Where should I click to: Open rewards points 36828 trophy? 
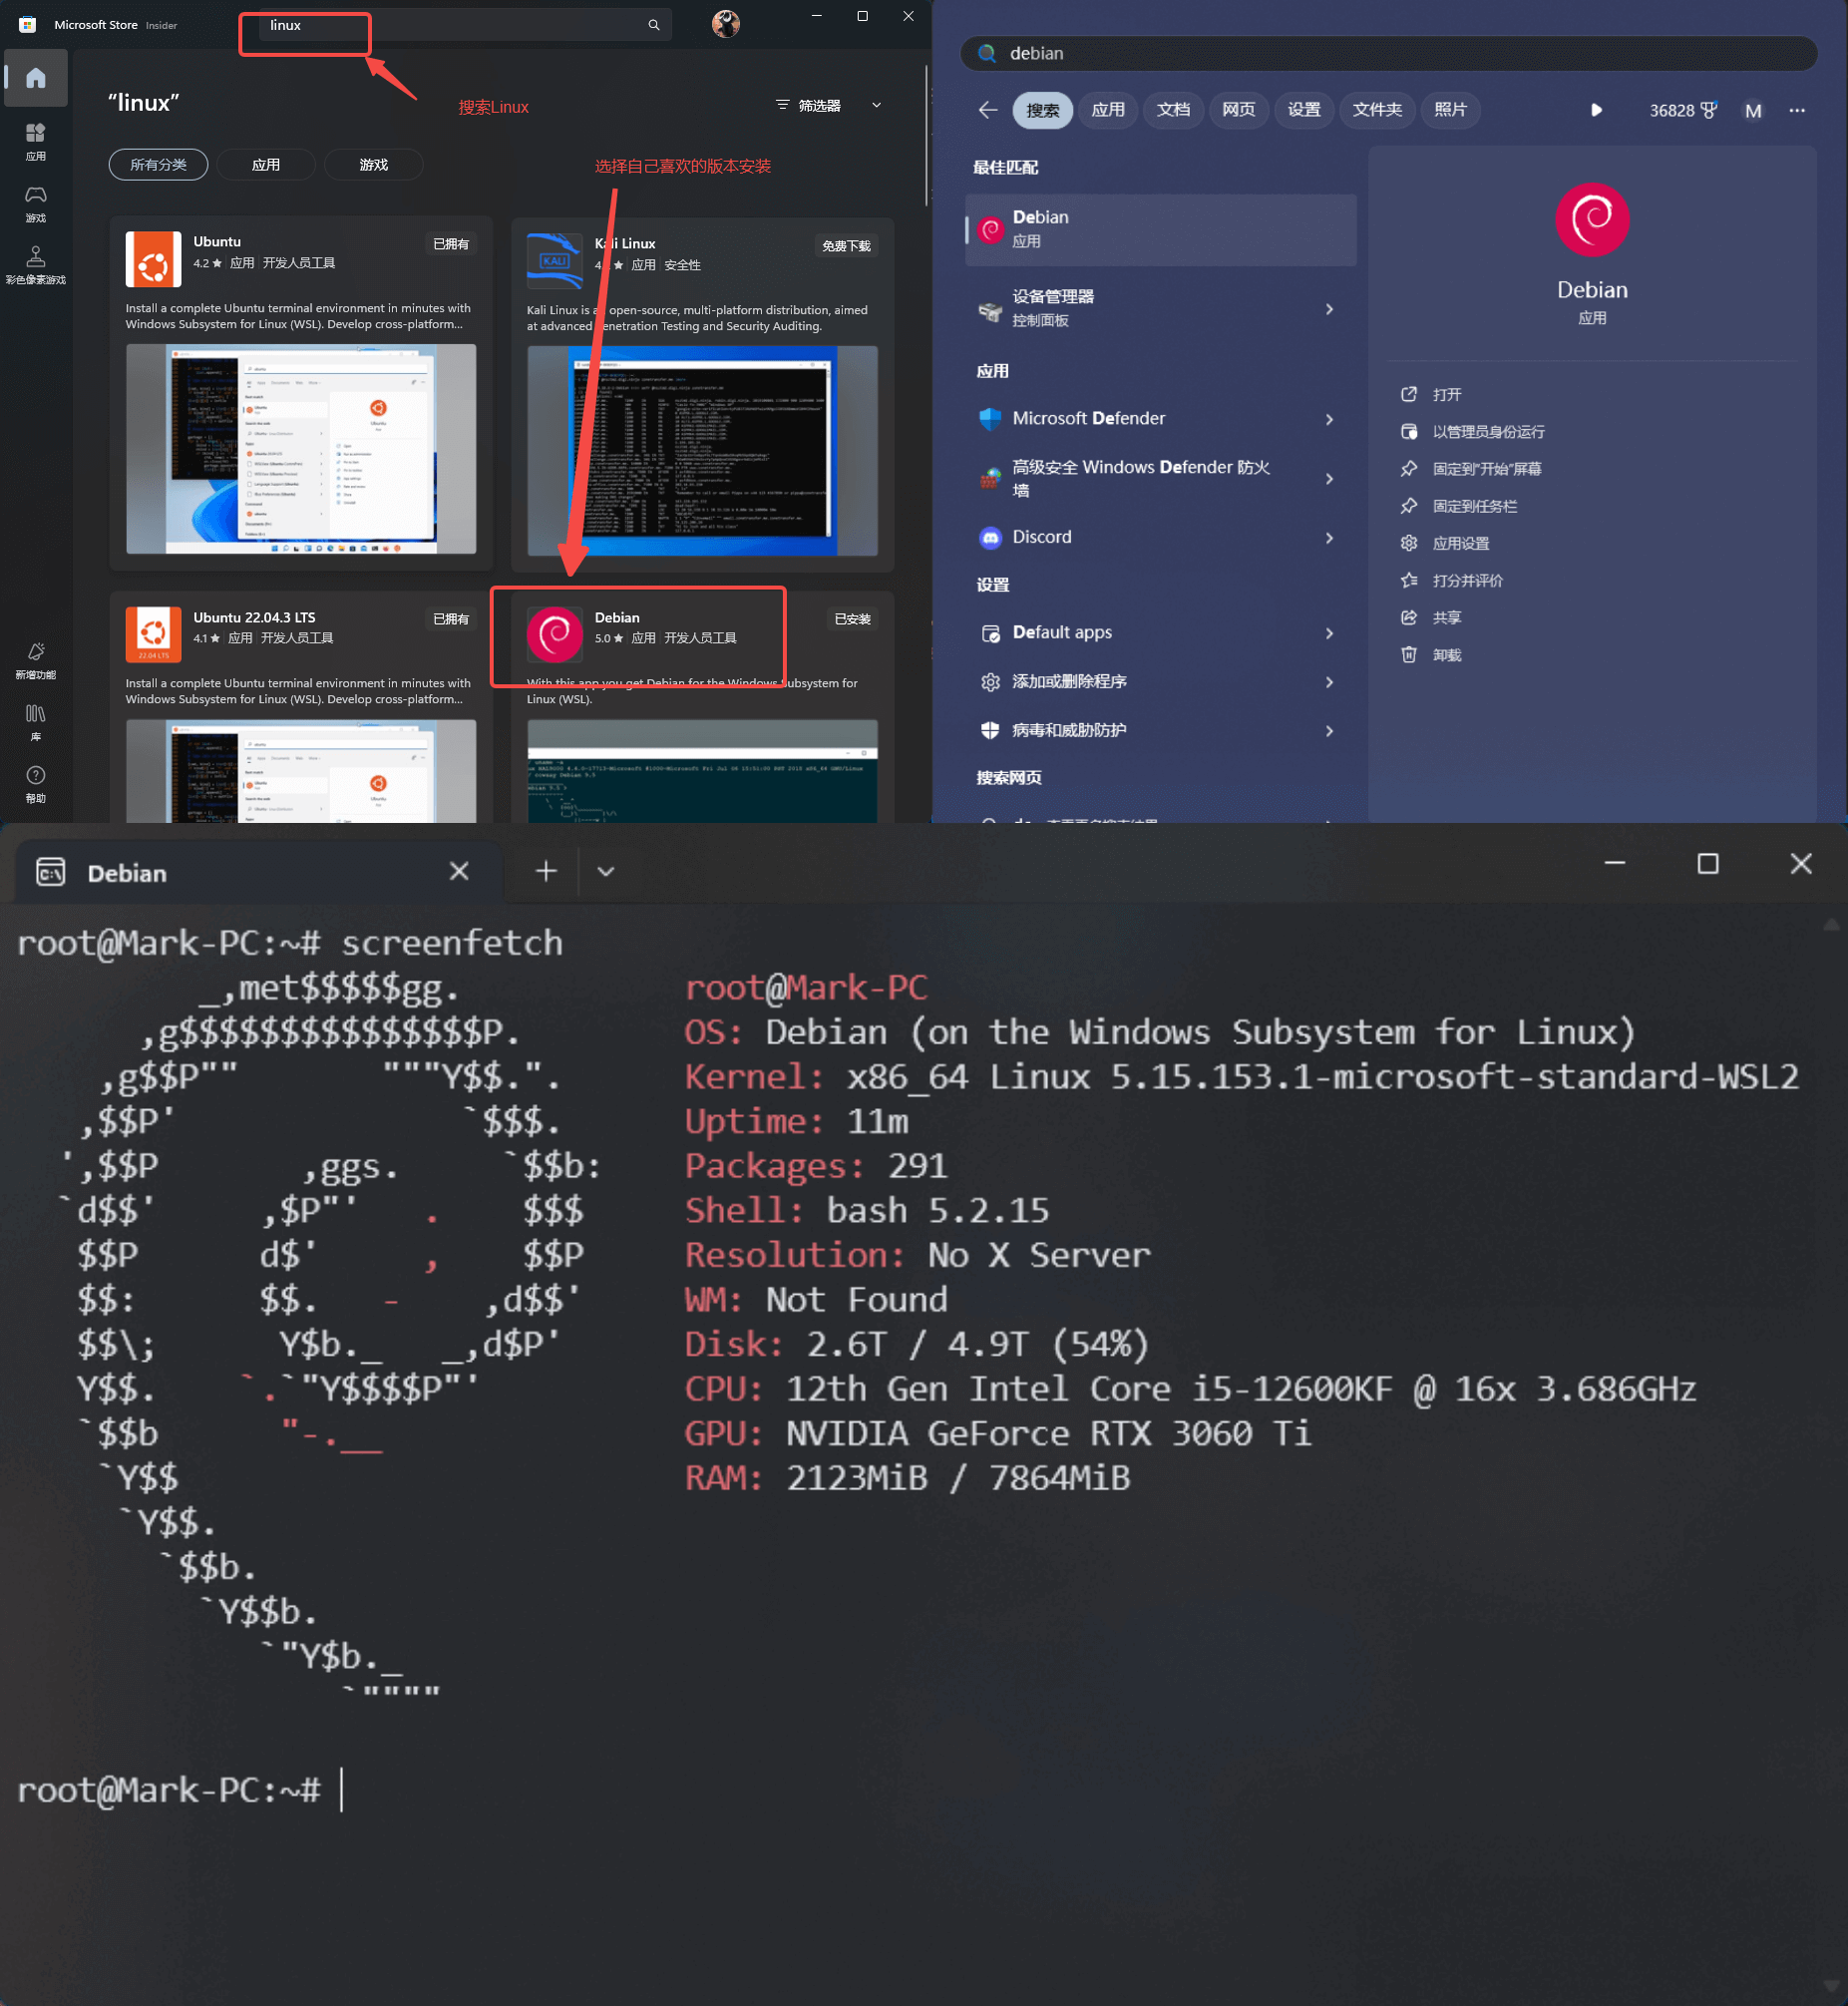coord(1684,110)
